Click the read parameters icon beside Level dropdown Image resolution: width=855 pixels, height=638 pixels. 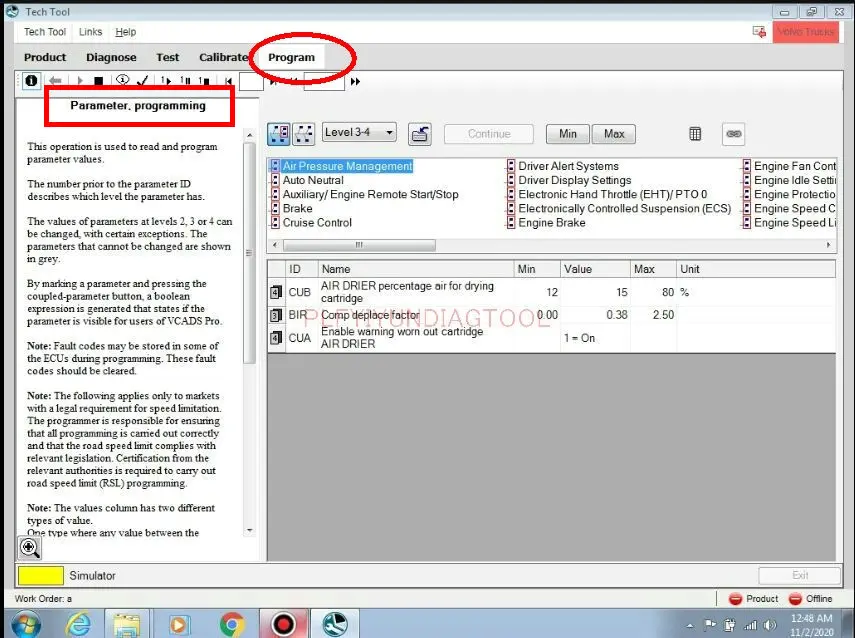420,134
